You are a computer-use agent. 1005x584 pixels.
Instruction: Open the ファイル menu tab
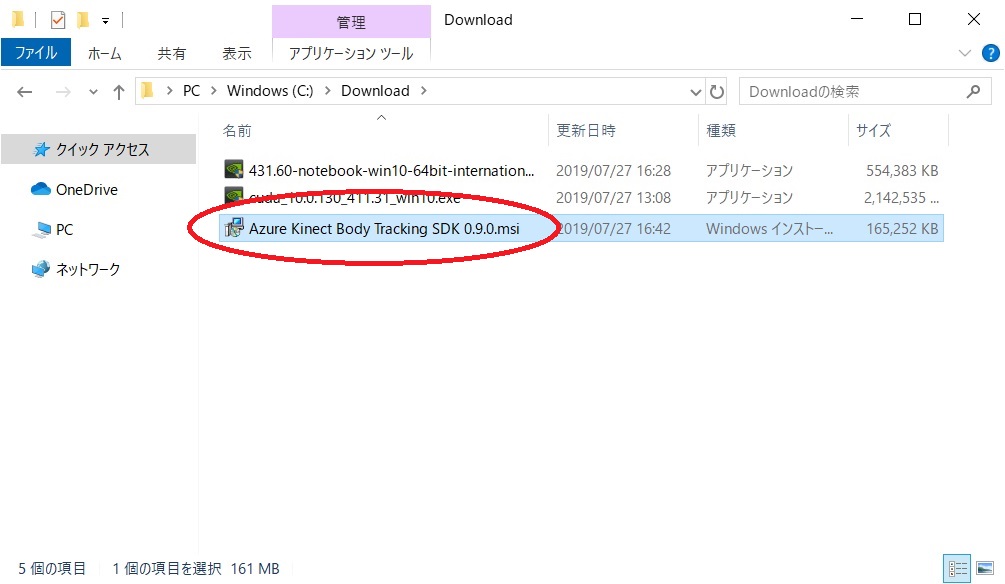point(36,53)
